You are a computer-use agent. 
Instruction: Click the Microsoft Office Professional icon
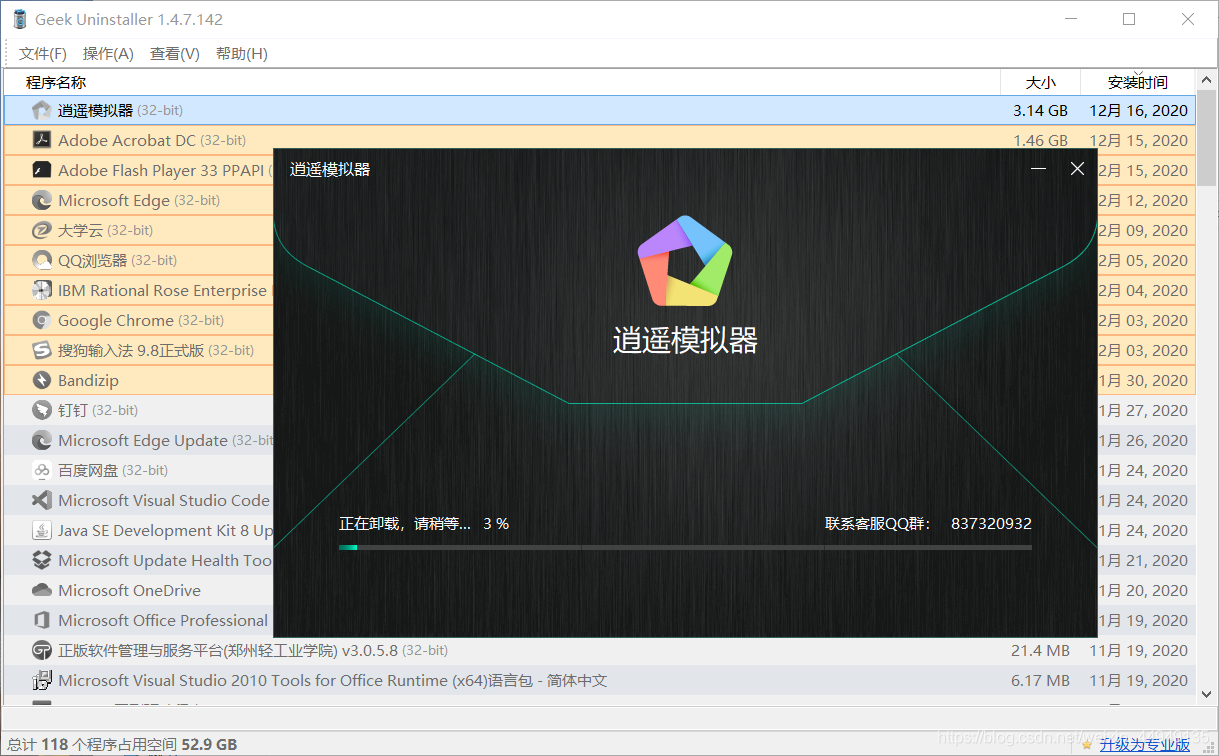pyautogui.click(x=41, y=620)
